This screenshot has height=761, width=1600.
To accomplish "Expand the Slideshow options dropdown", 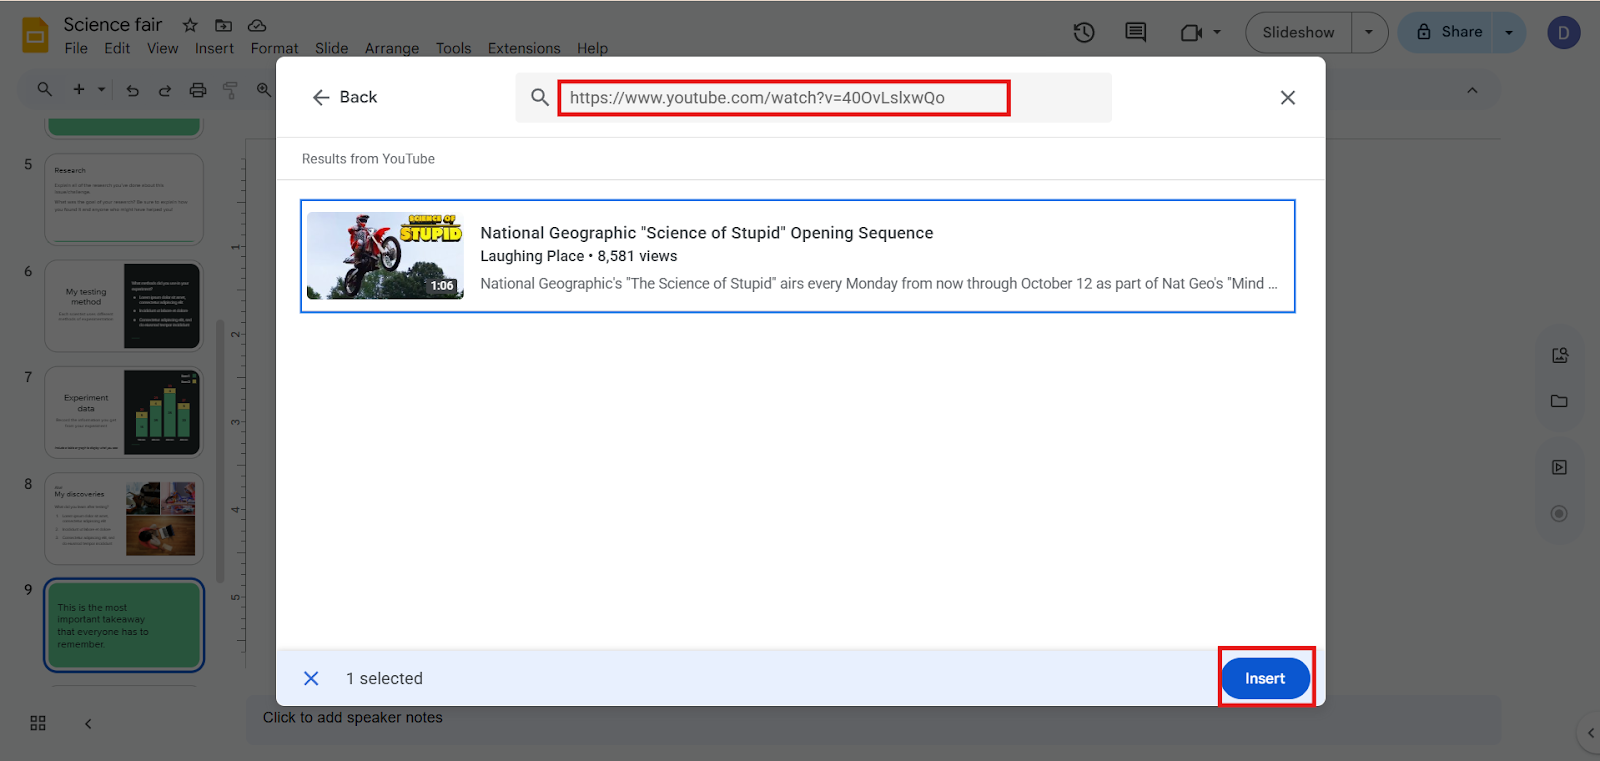I will point(1369,32).
